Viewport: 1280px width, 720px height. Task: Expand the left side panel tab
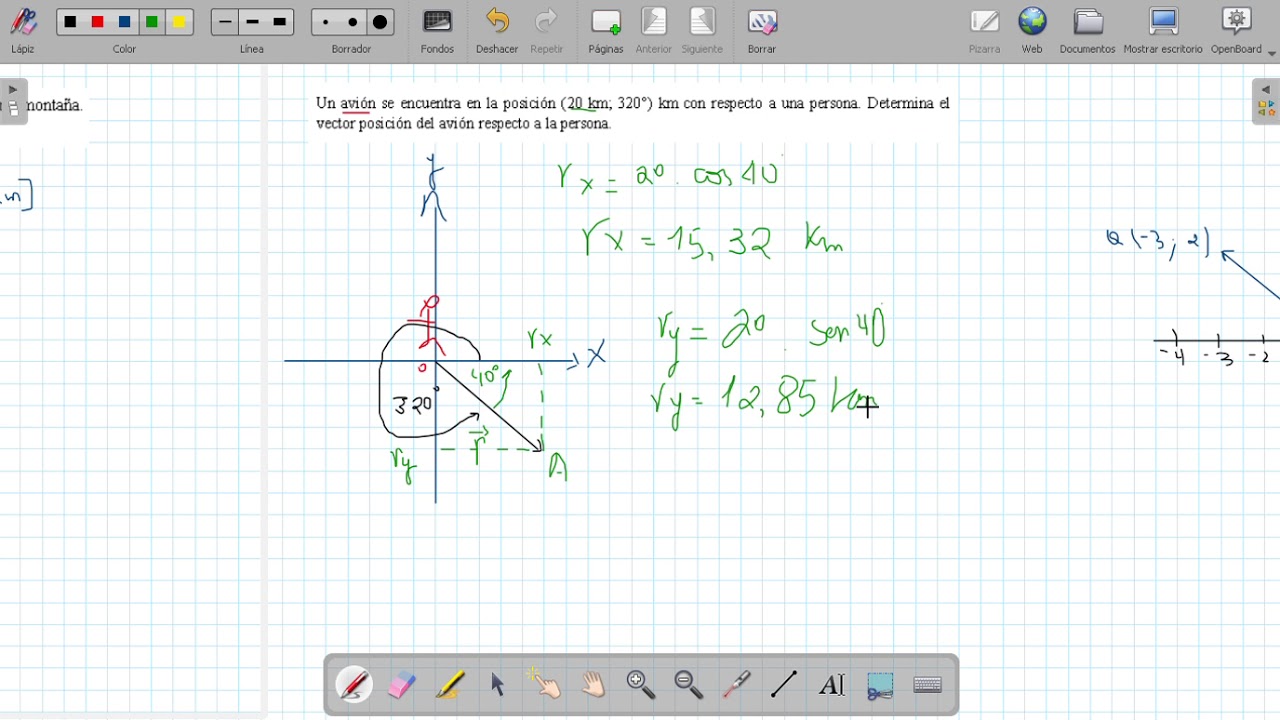point(13,101)
